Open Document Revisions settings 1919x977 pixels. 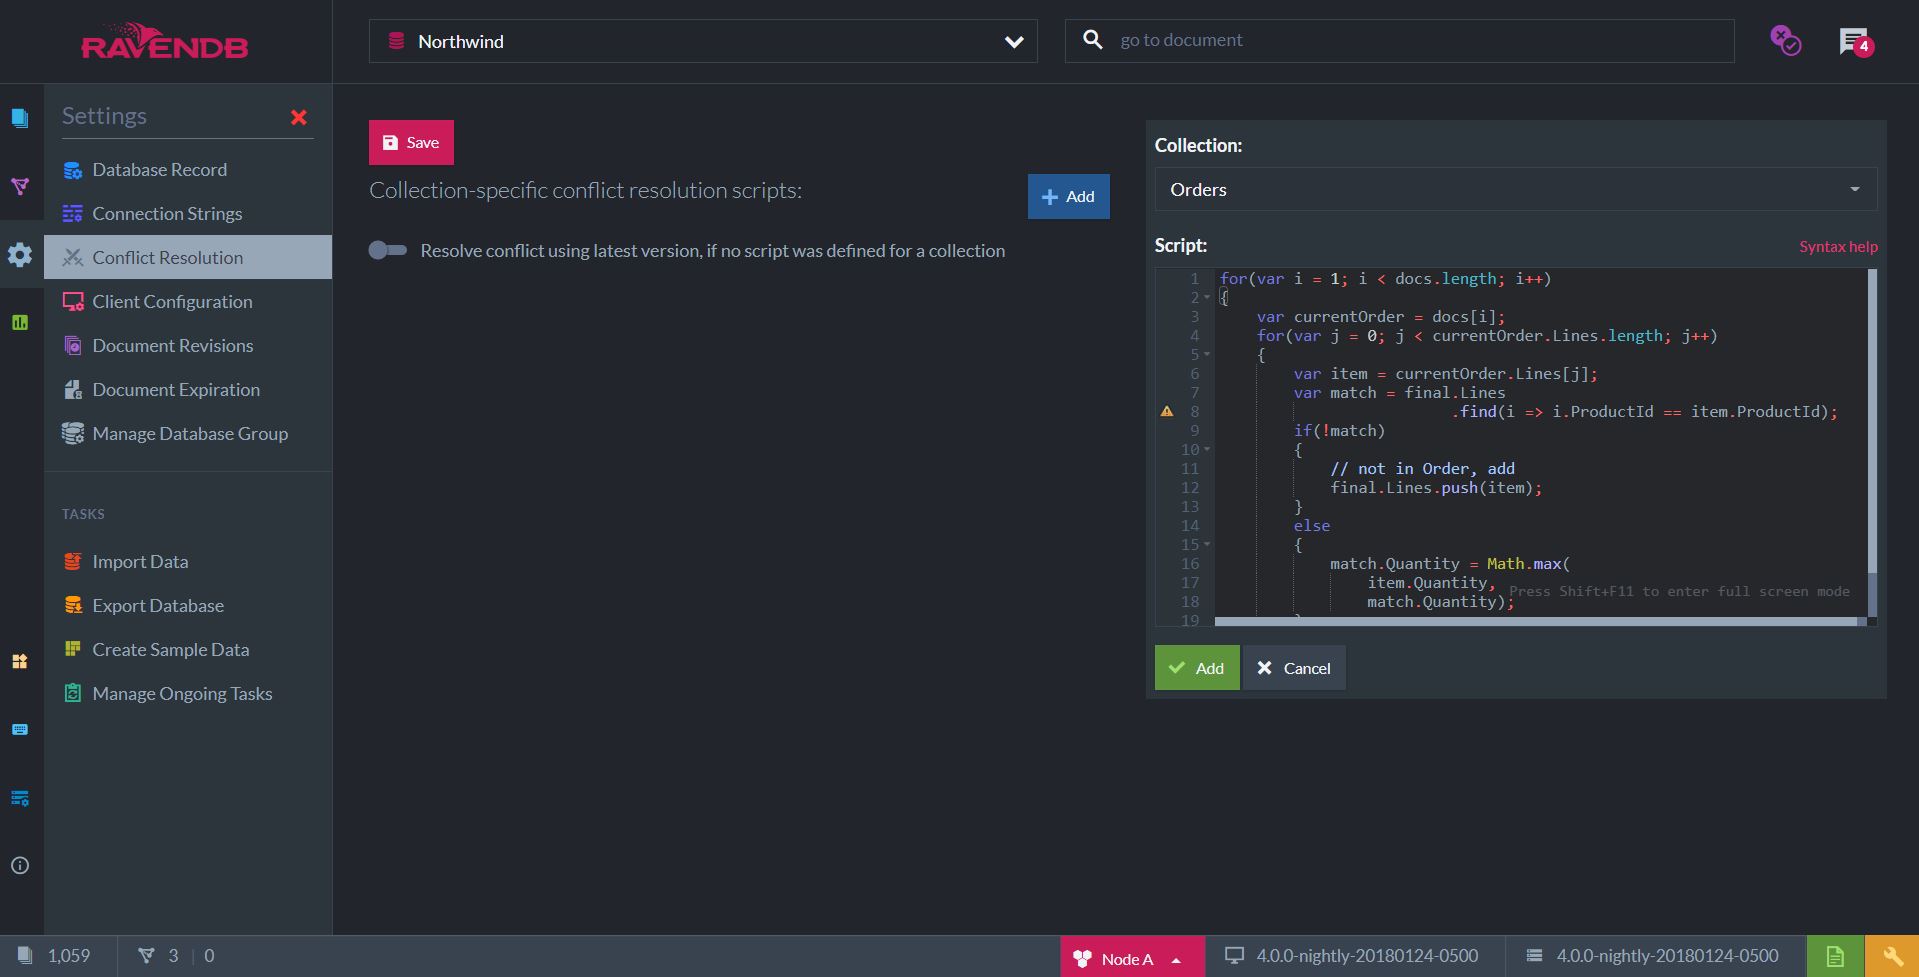(x=188, y=346)
